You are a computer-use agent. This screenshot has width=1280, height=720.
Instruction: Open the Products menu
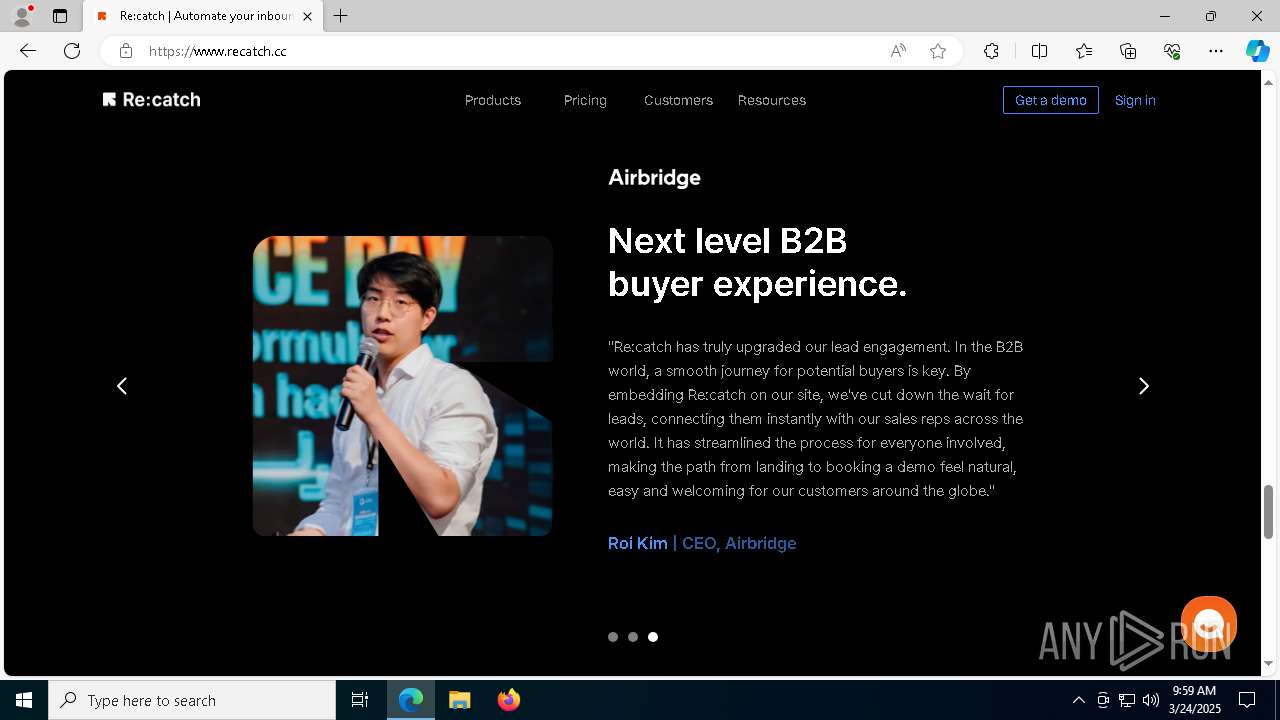[493, 100]
